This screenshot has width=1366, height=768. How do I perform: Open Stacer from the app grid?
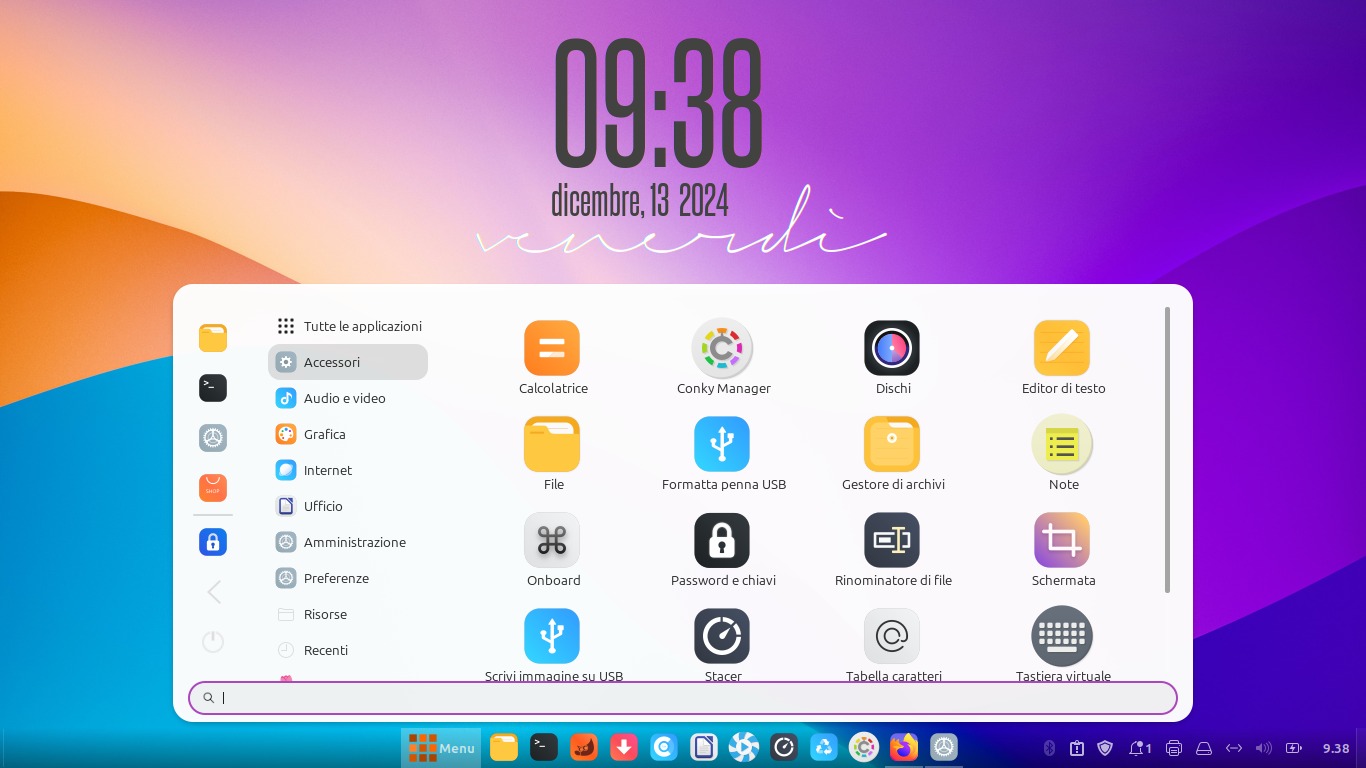click(x=722, y=645)
